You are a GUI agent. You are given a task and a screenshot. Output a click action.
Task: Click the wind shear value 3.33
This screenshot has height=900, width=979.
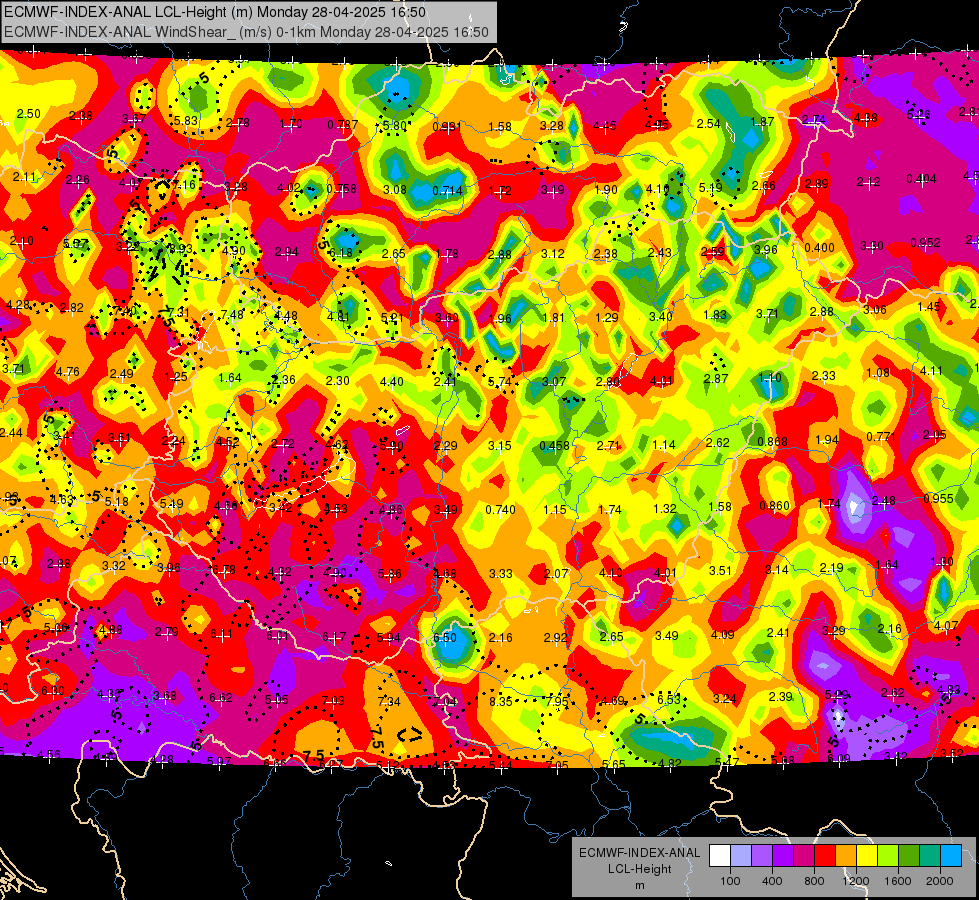[501, 573]
